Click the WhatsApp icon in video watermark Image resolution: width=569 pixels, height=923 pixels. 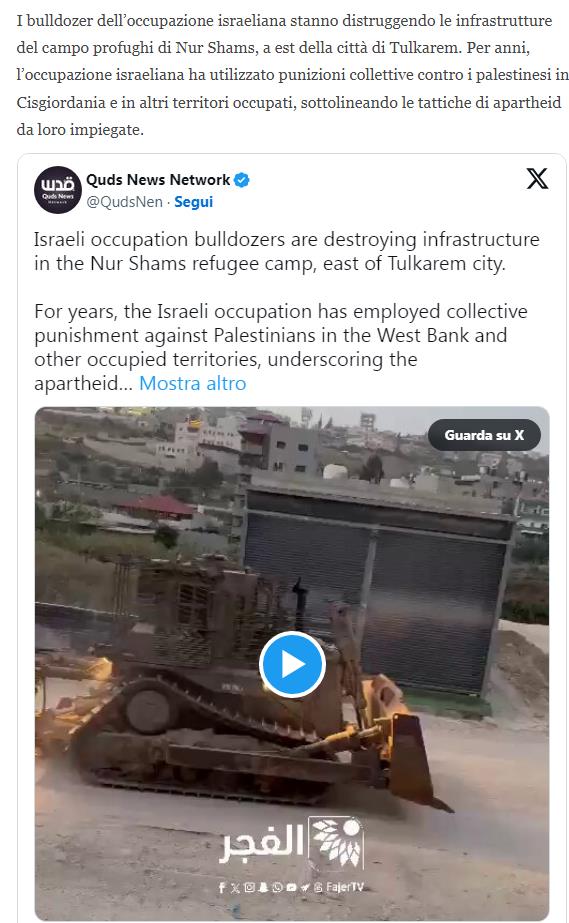[277, 887]
